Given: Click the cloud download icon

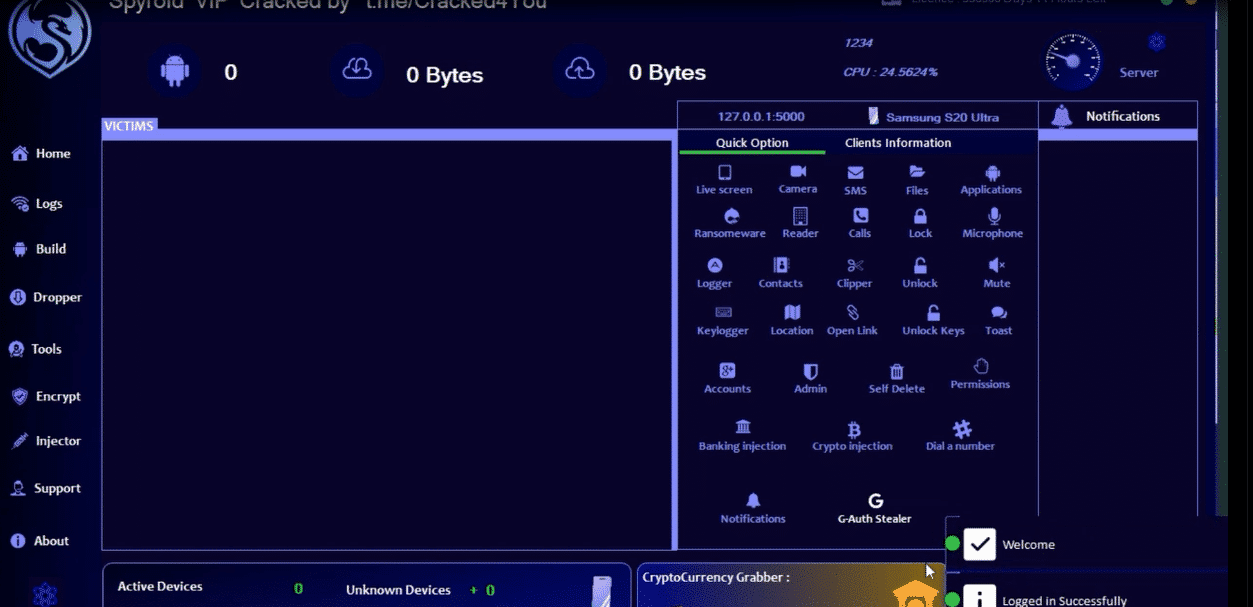Looking at the screenshot, I should (357, 69).
